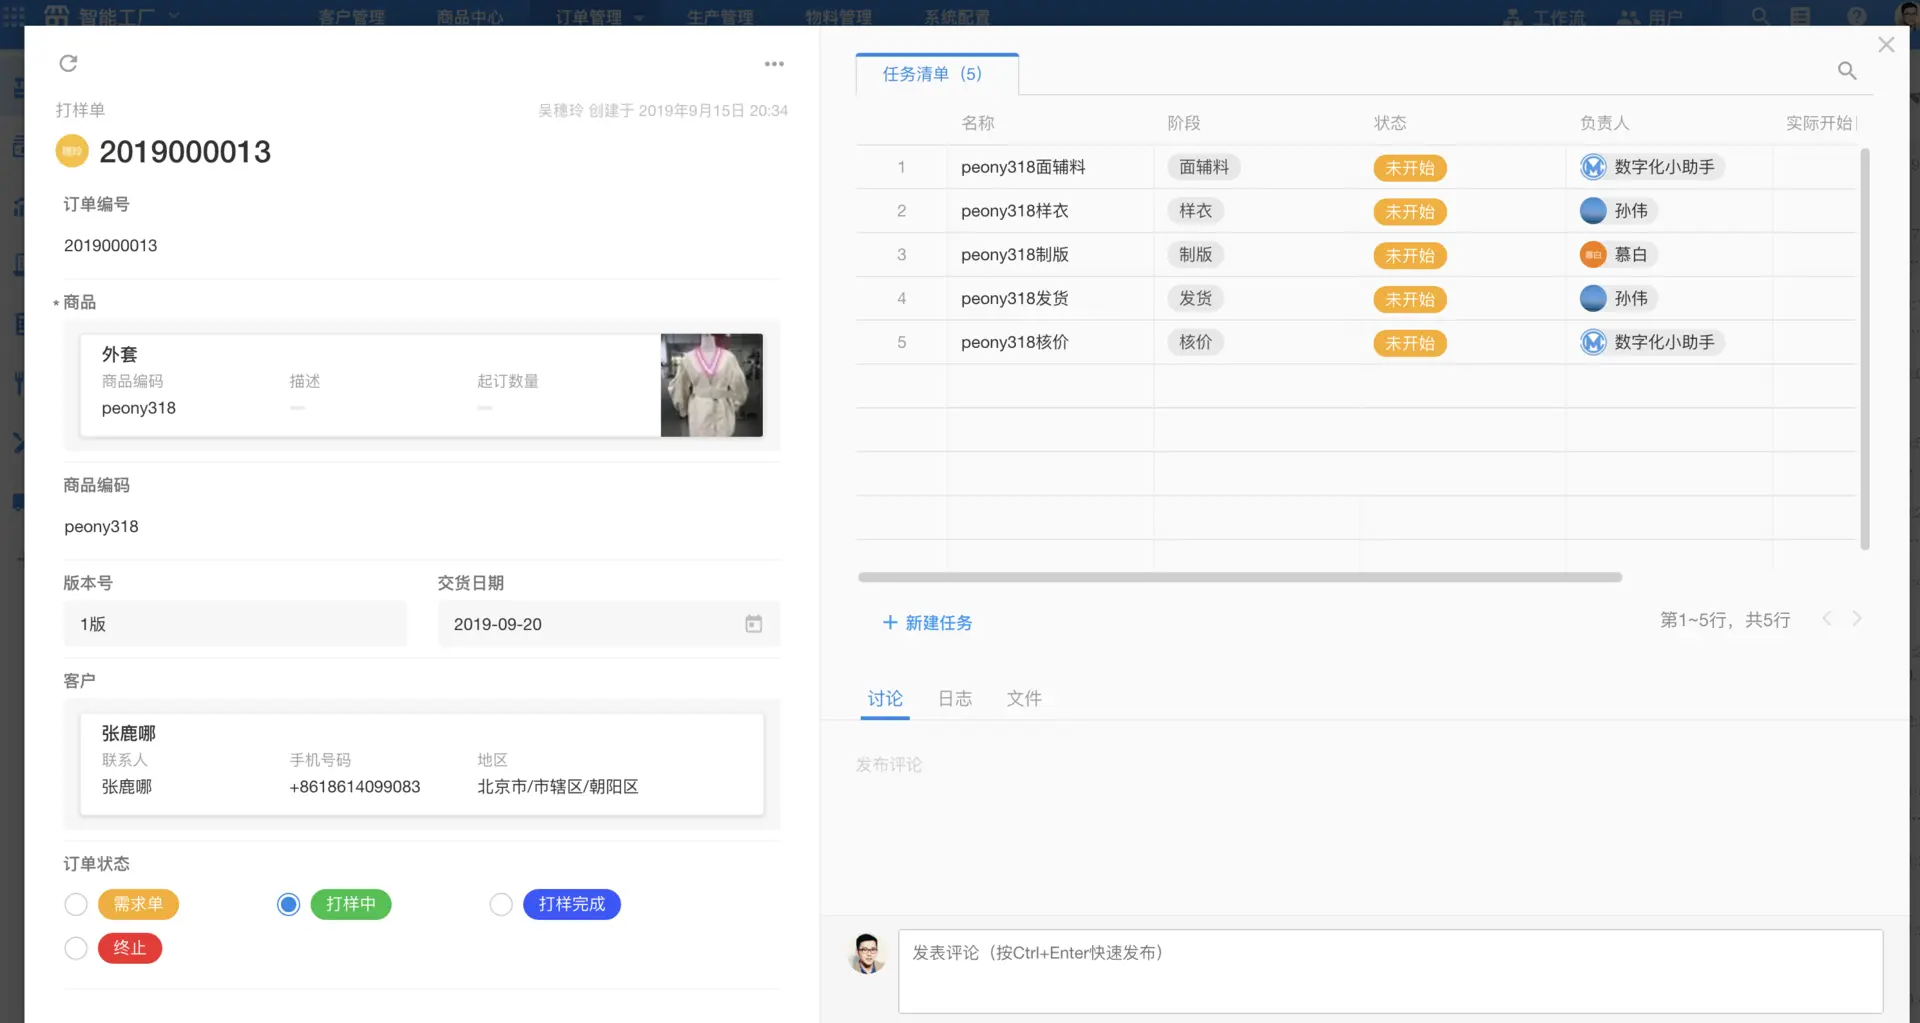Close the order detail dialog
Screen dimensions: 1920x1023
coord(1886,45)
